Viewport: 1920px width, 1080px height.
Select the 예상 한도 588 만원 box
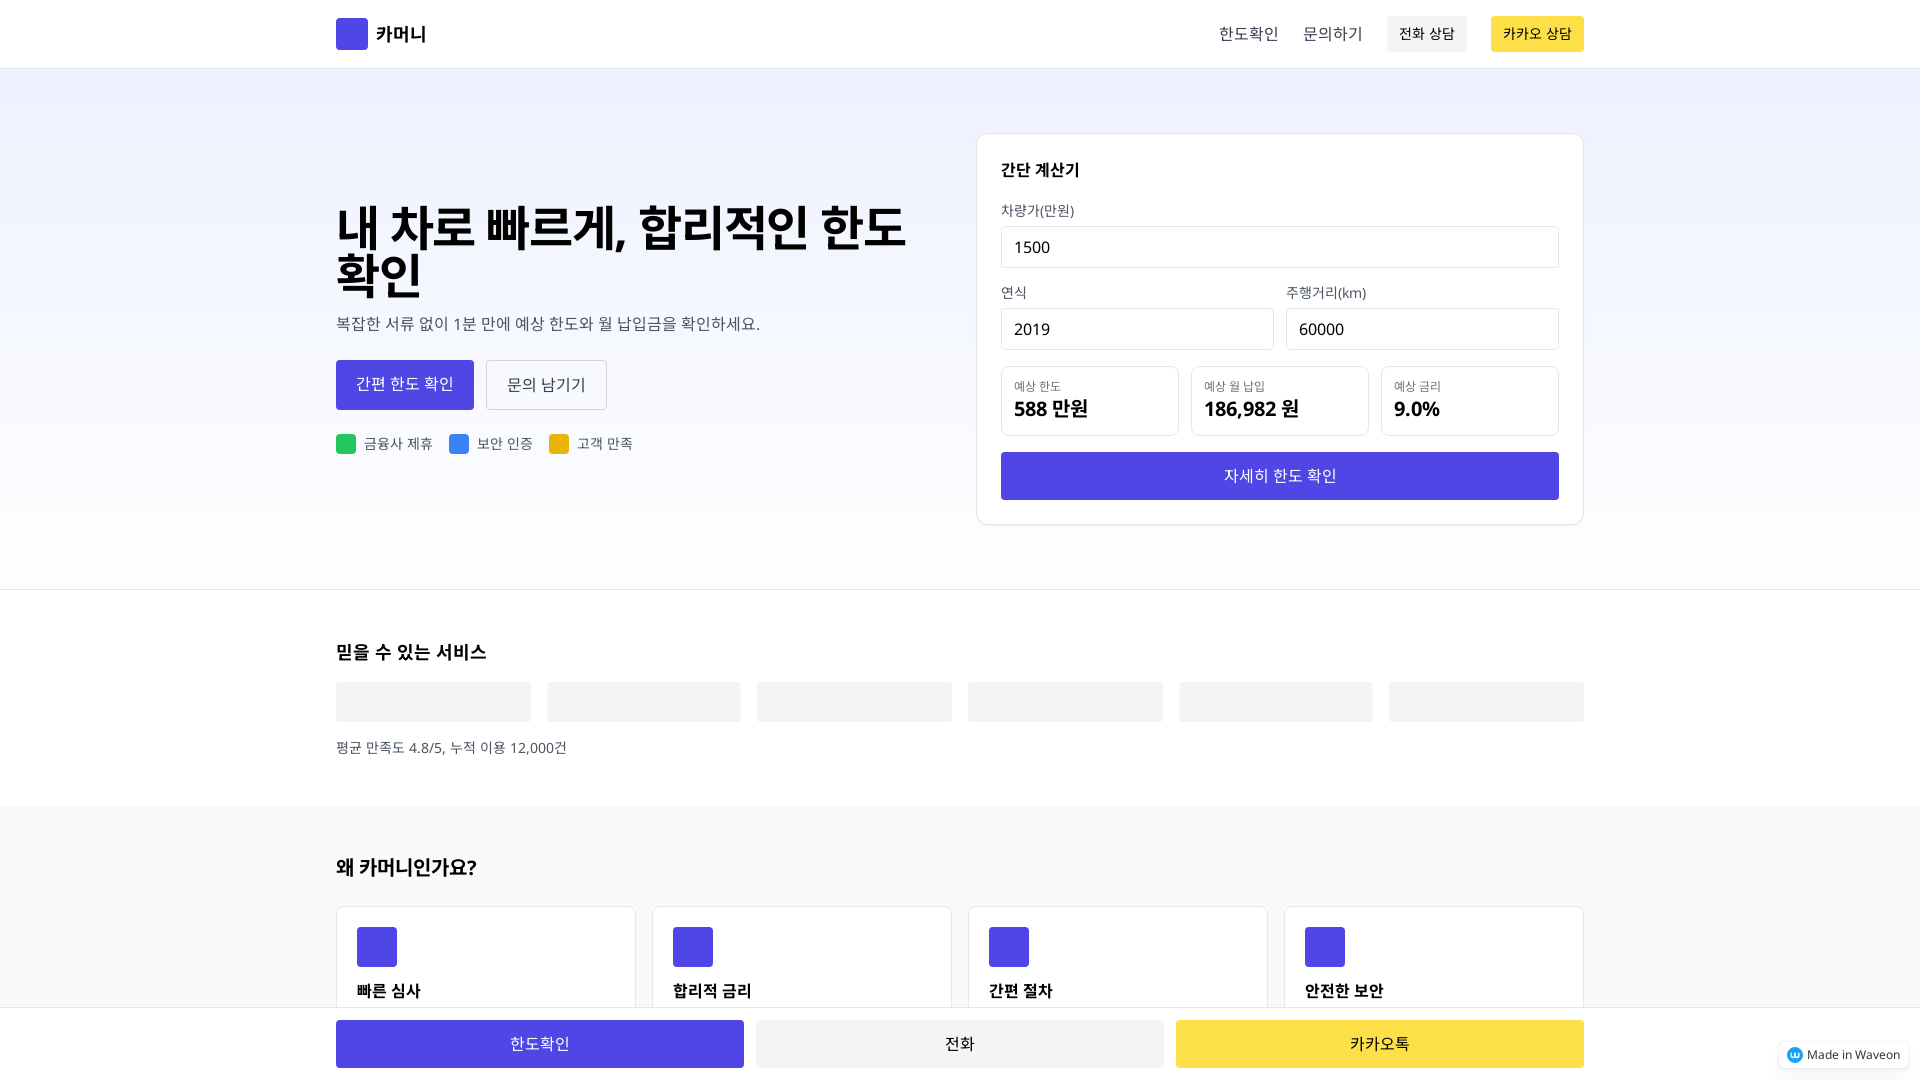tap(1089, 400)
